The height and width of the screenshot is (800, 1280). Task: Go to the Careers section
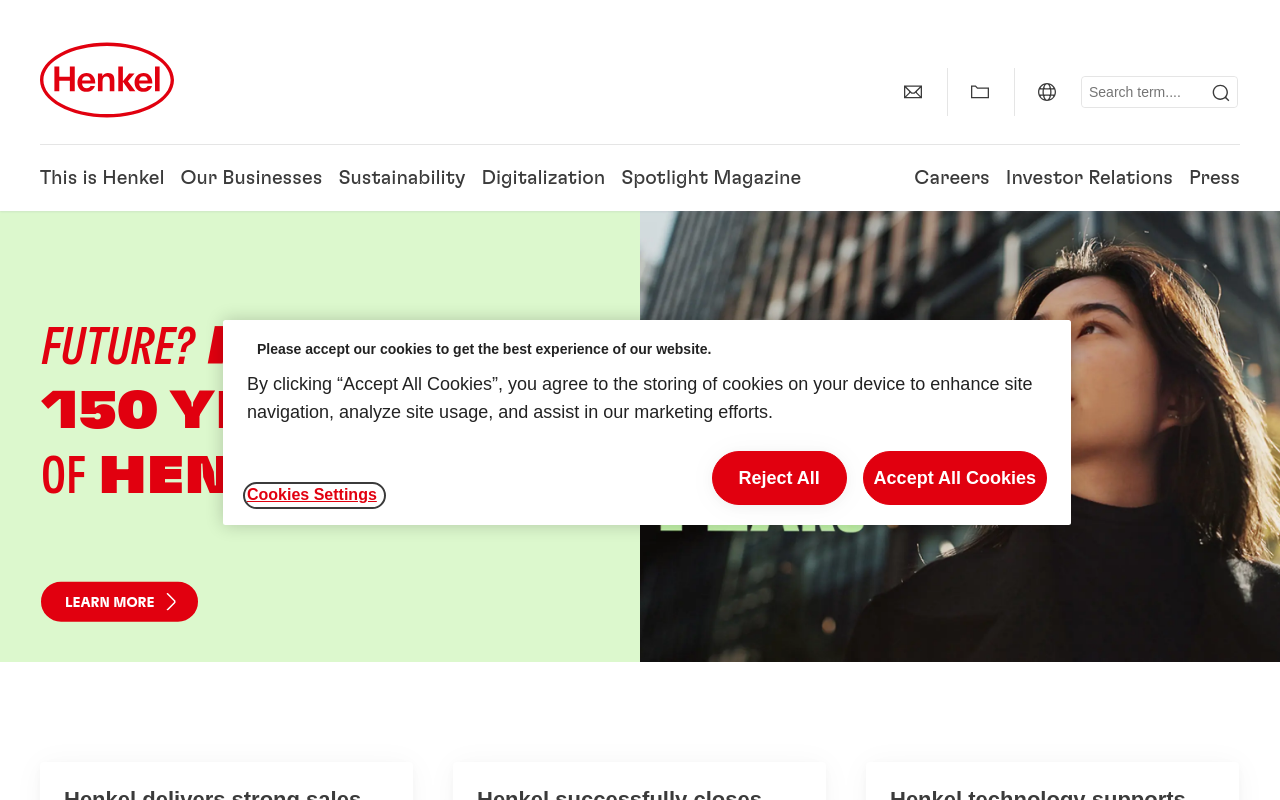pyautogui.click(x=952, y=178)
